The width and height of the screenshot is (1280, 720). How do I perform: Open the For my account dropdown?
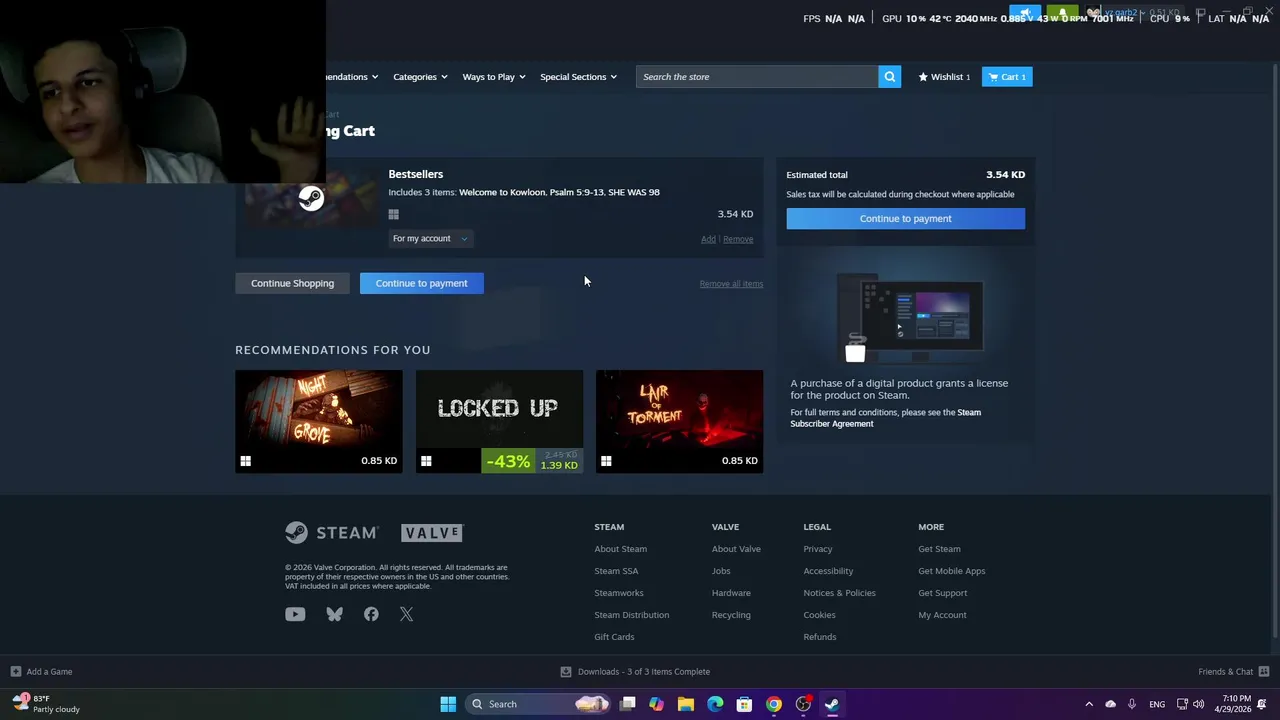430,239
